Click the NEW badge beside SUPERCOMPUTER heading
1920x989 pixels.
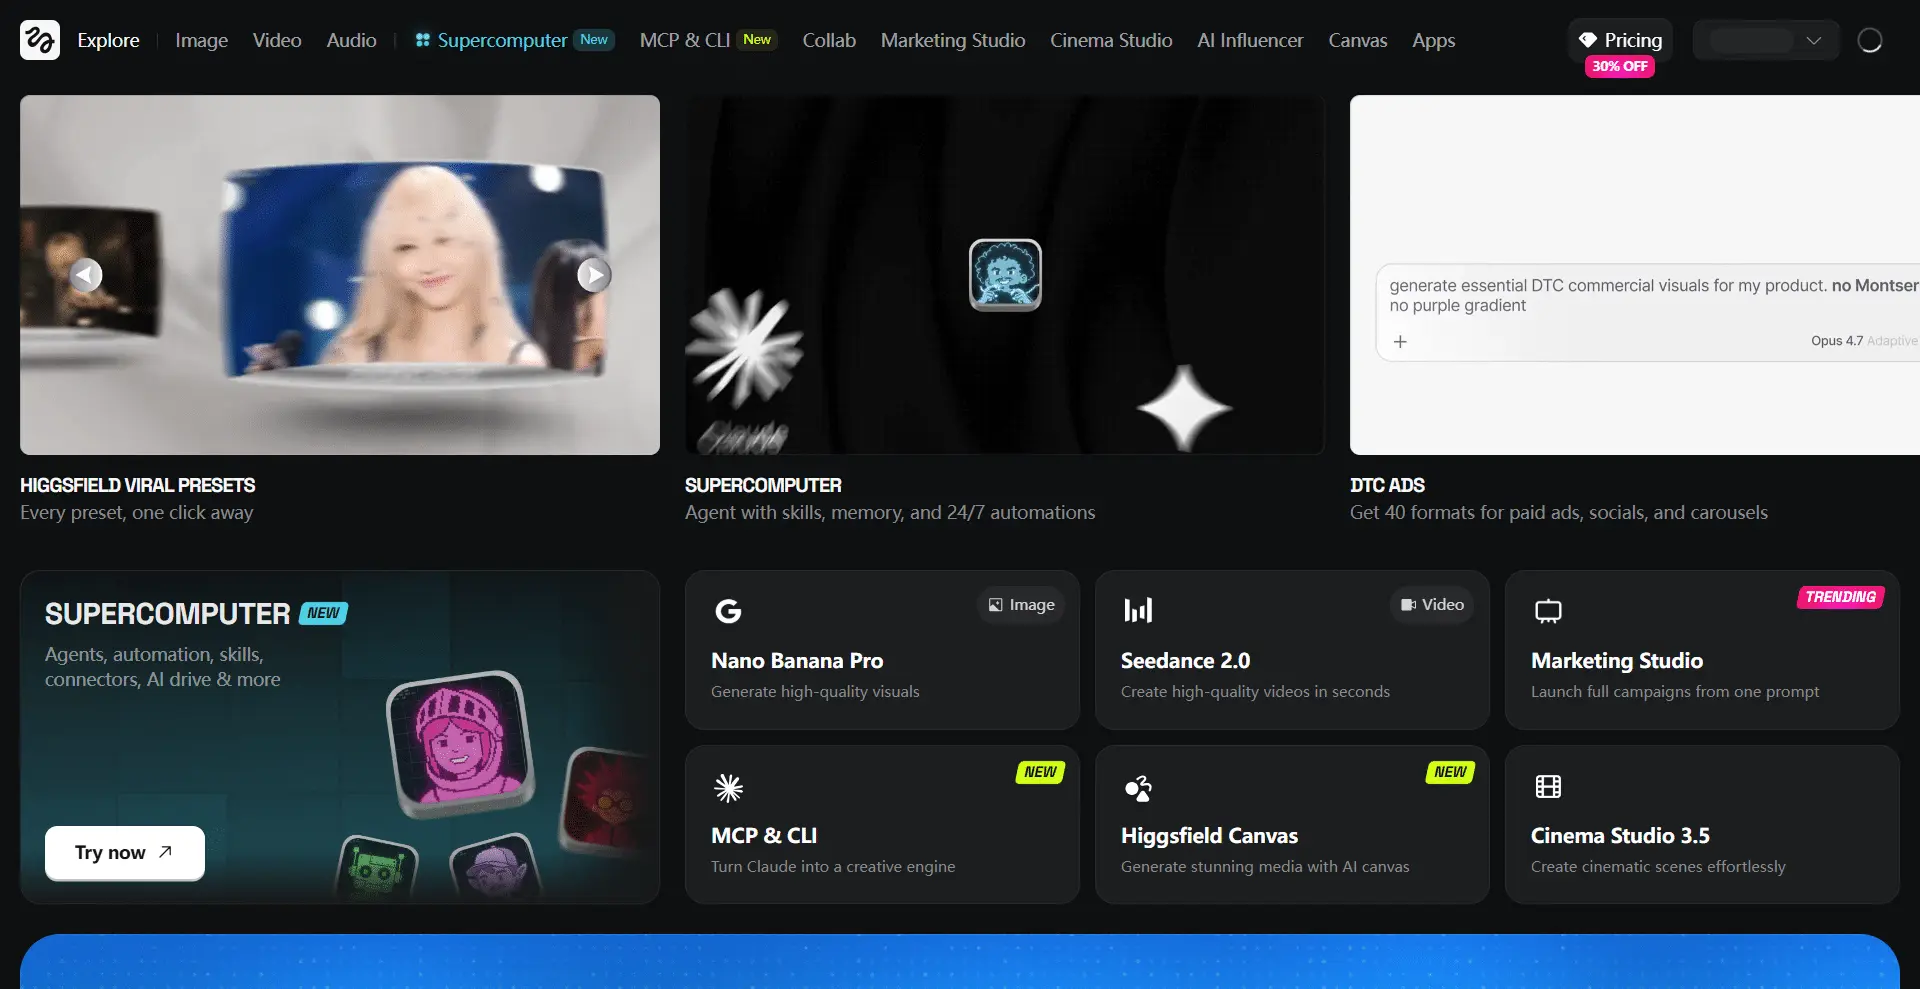(323, 613)
